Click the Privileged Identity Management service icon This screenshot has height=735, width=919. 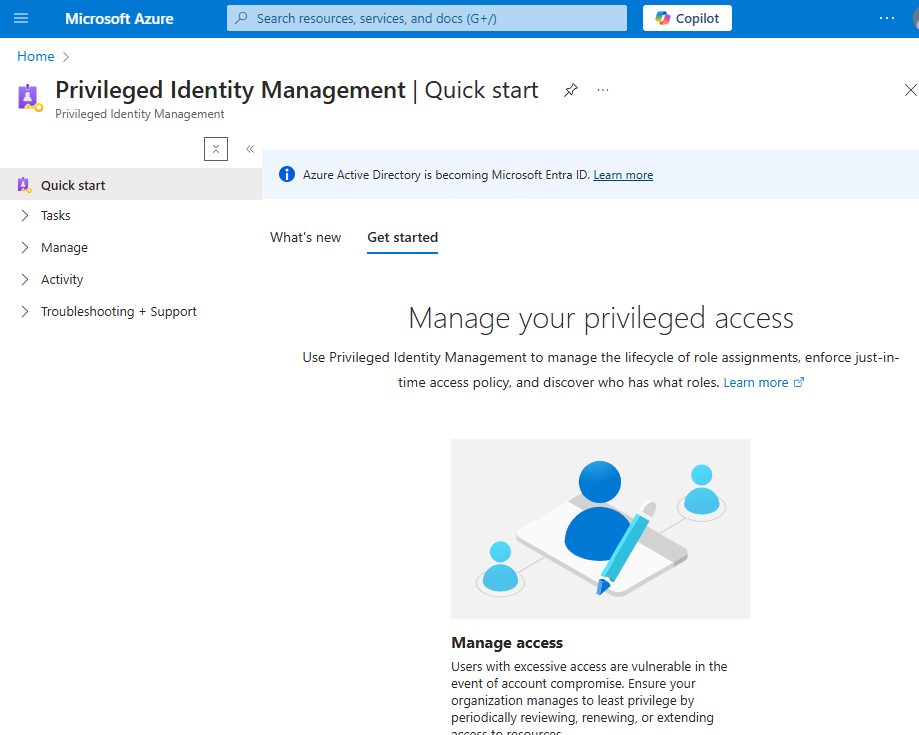click(x=30, y=97)
